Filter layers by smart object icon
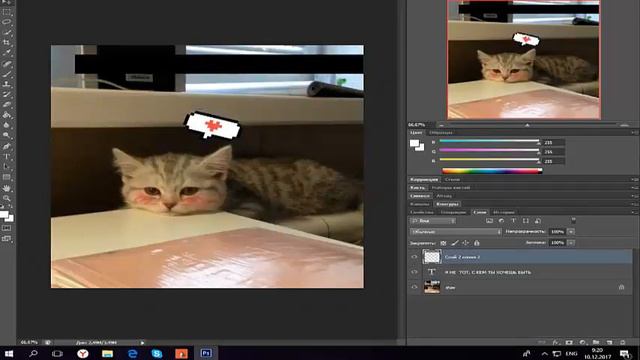640x360 pixels. (538, 221)
